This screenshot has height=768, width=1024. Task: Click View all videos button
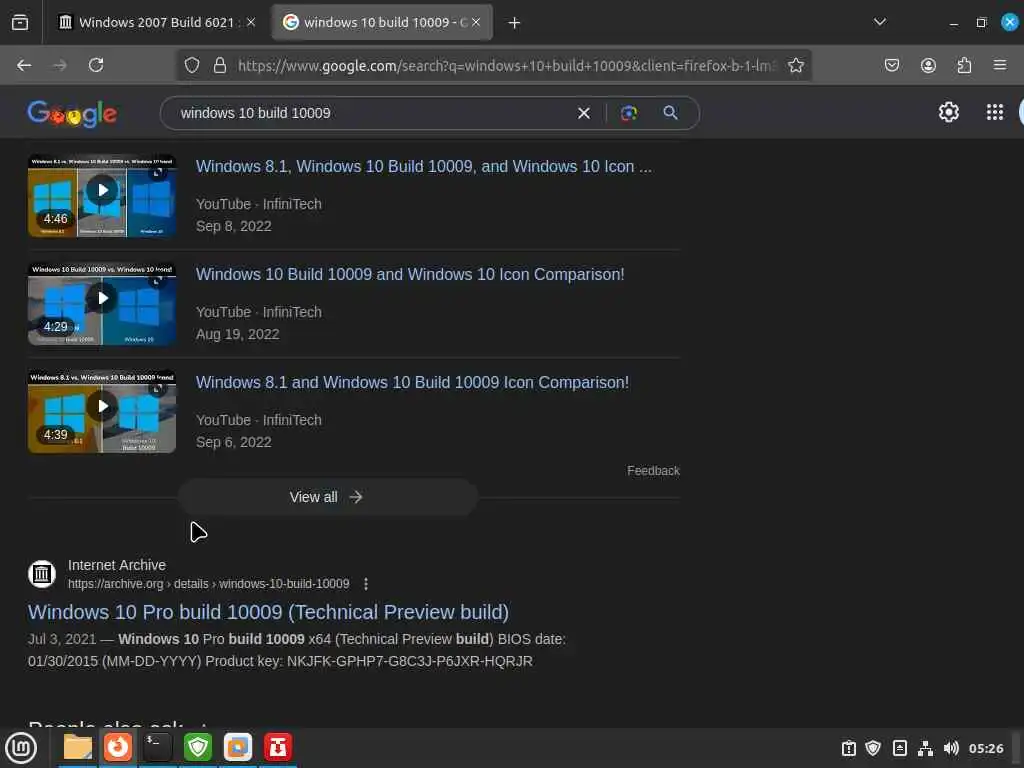click(328, 497)
